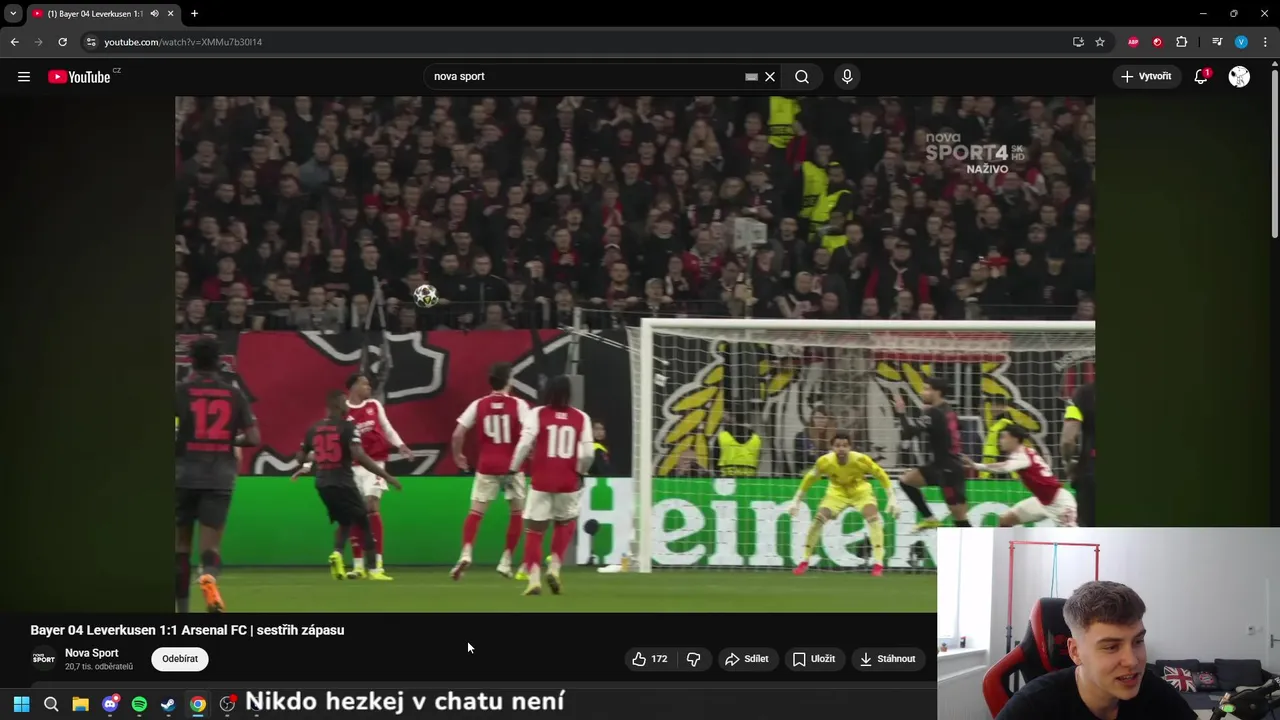
Task: Subscribe using the Odebírat button
Action: [180, 659]
